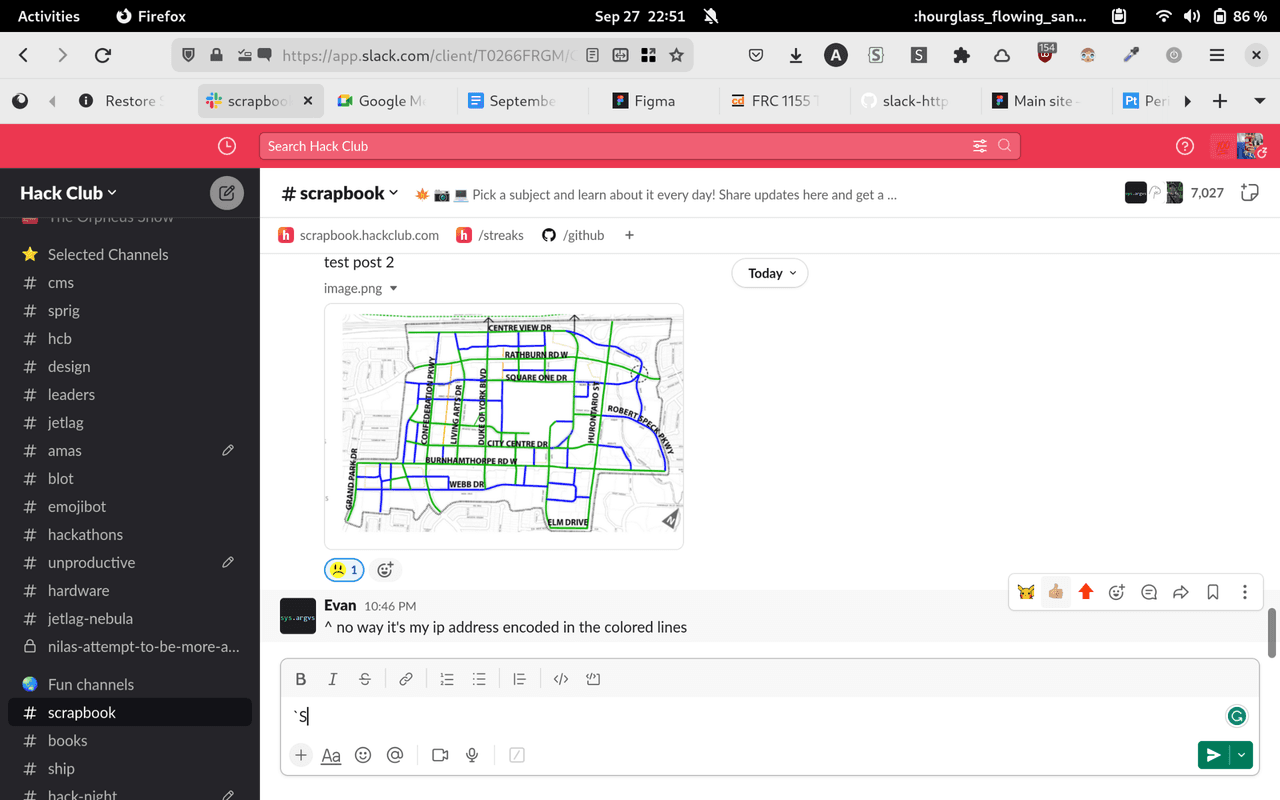Toggle the sad face reaction
Viewport: 1280px width, 800px height.
(344, 570)
